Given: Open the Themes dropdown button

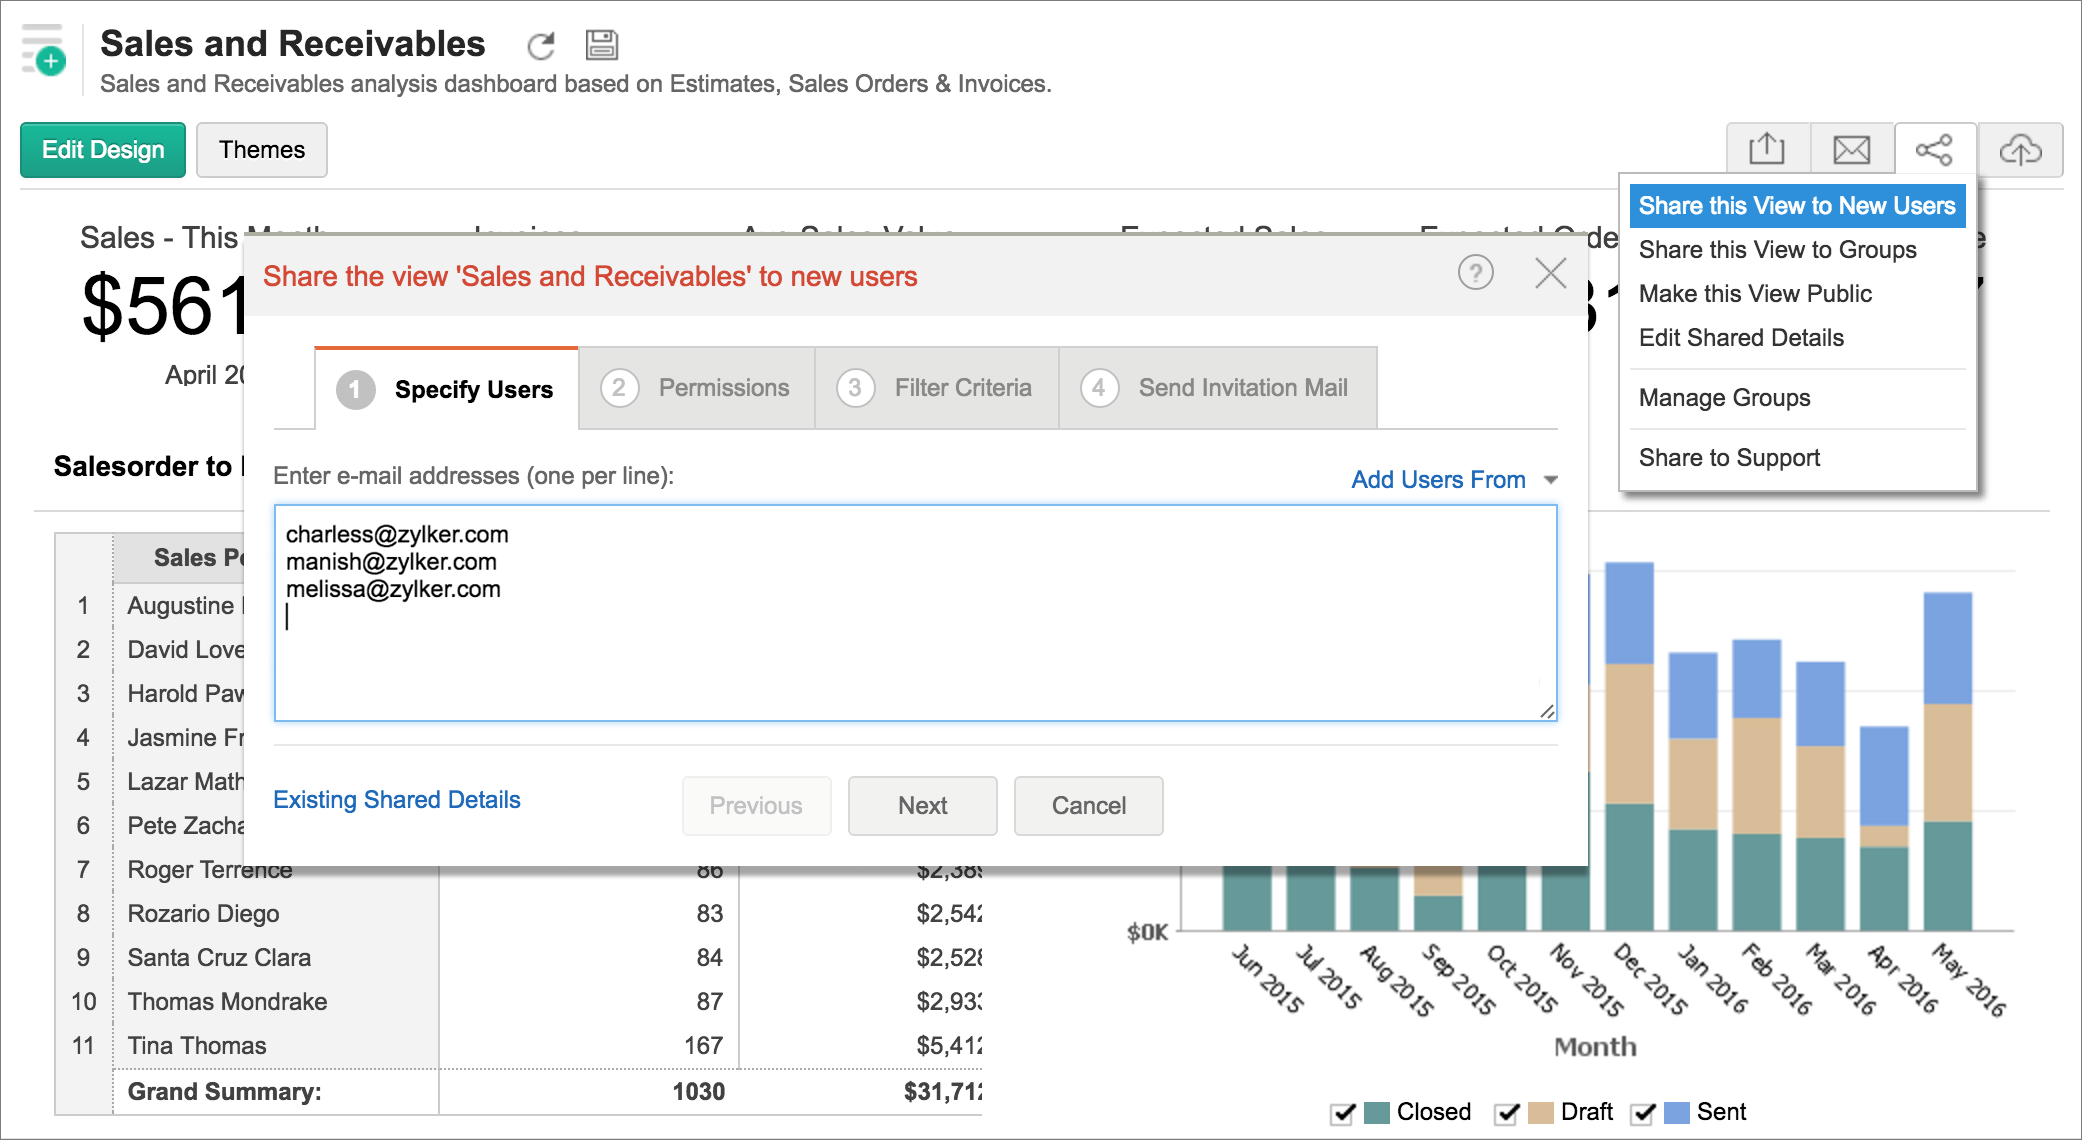Looking at the screenshot, I should click(262, 150).
